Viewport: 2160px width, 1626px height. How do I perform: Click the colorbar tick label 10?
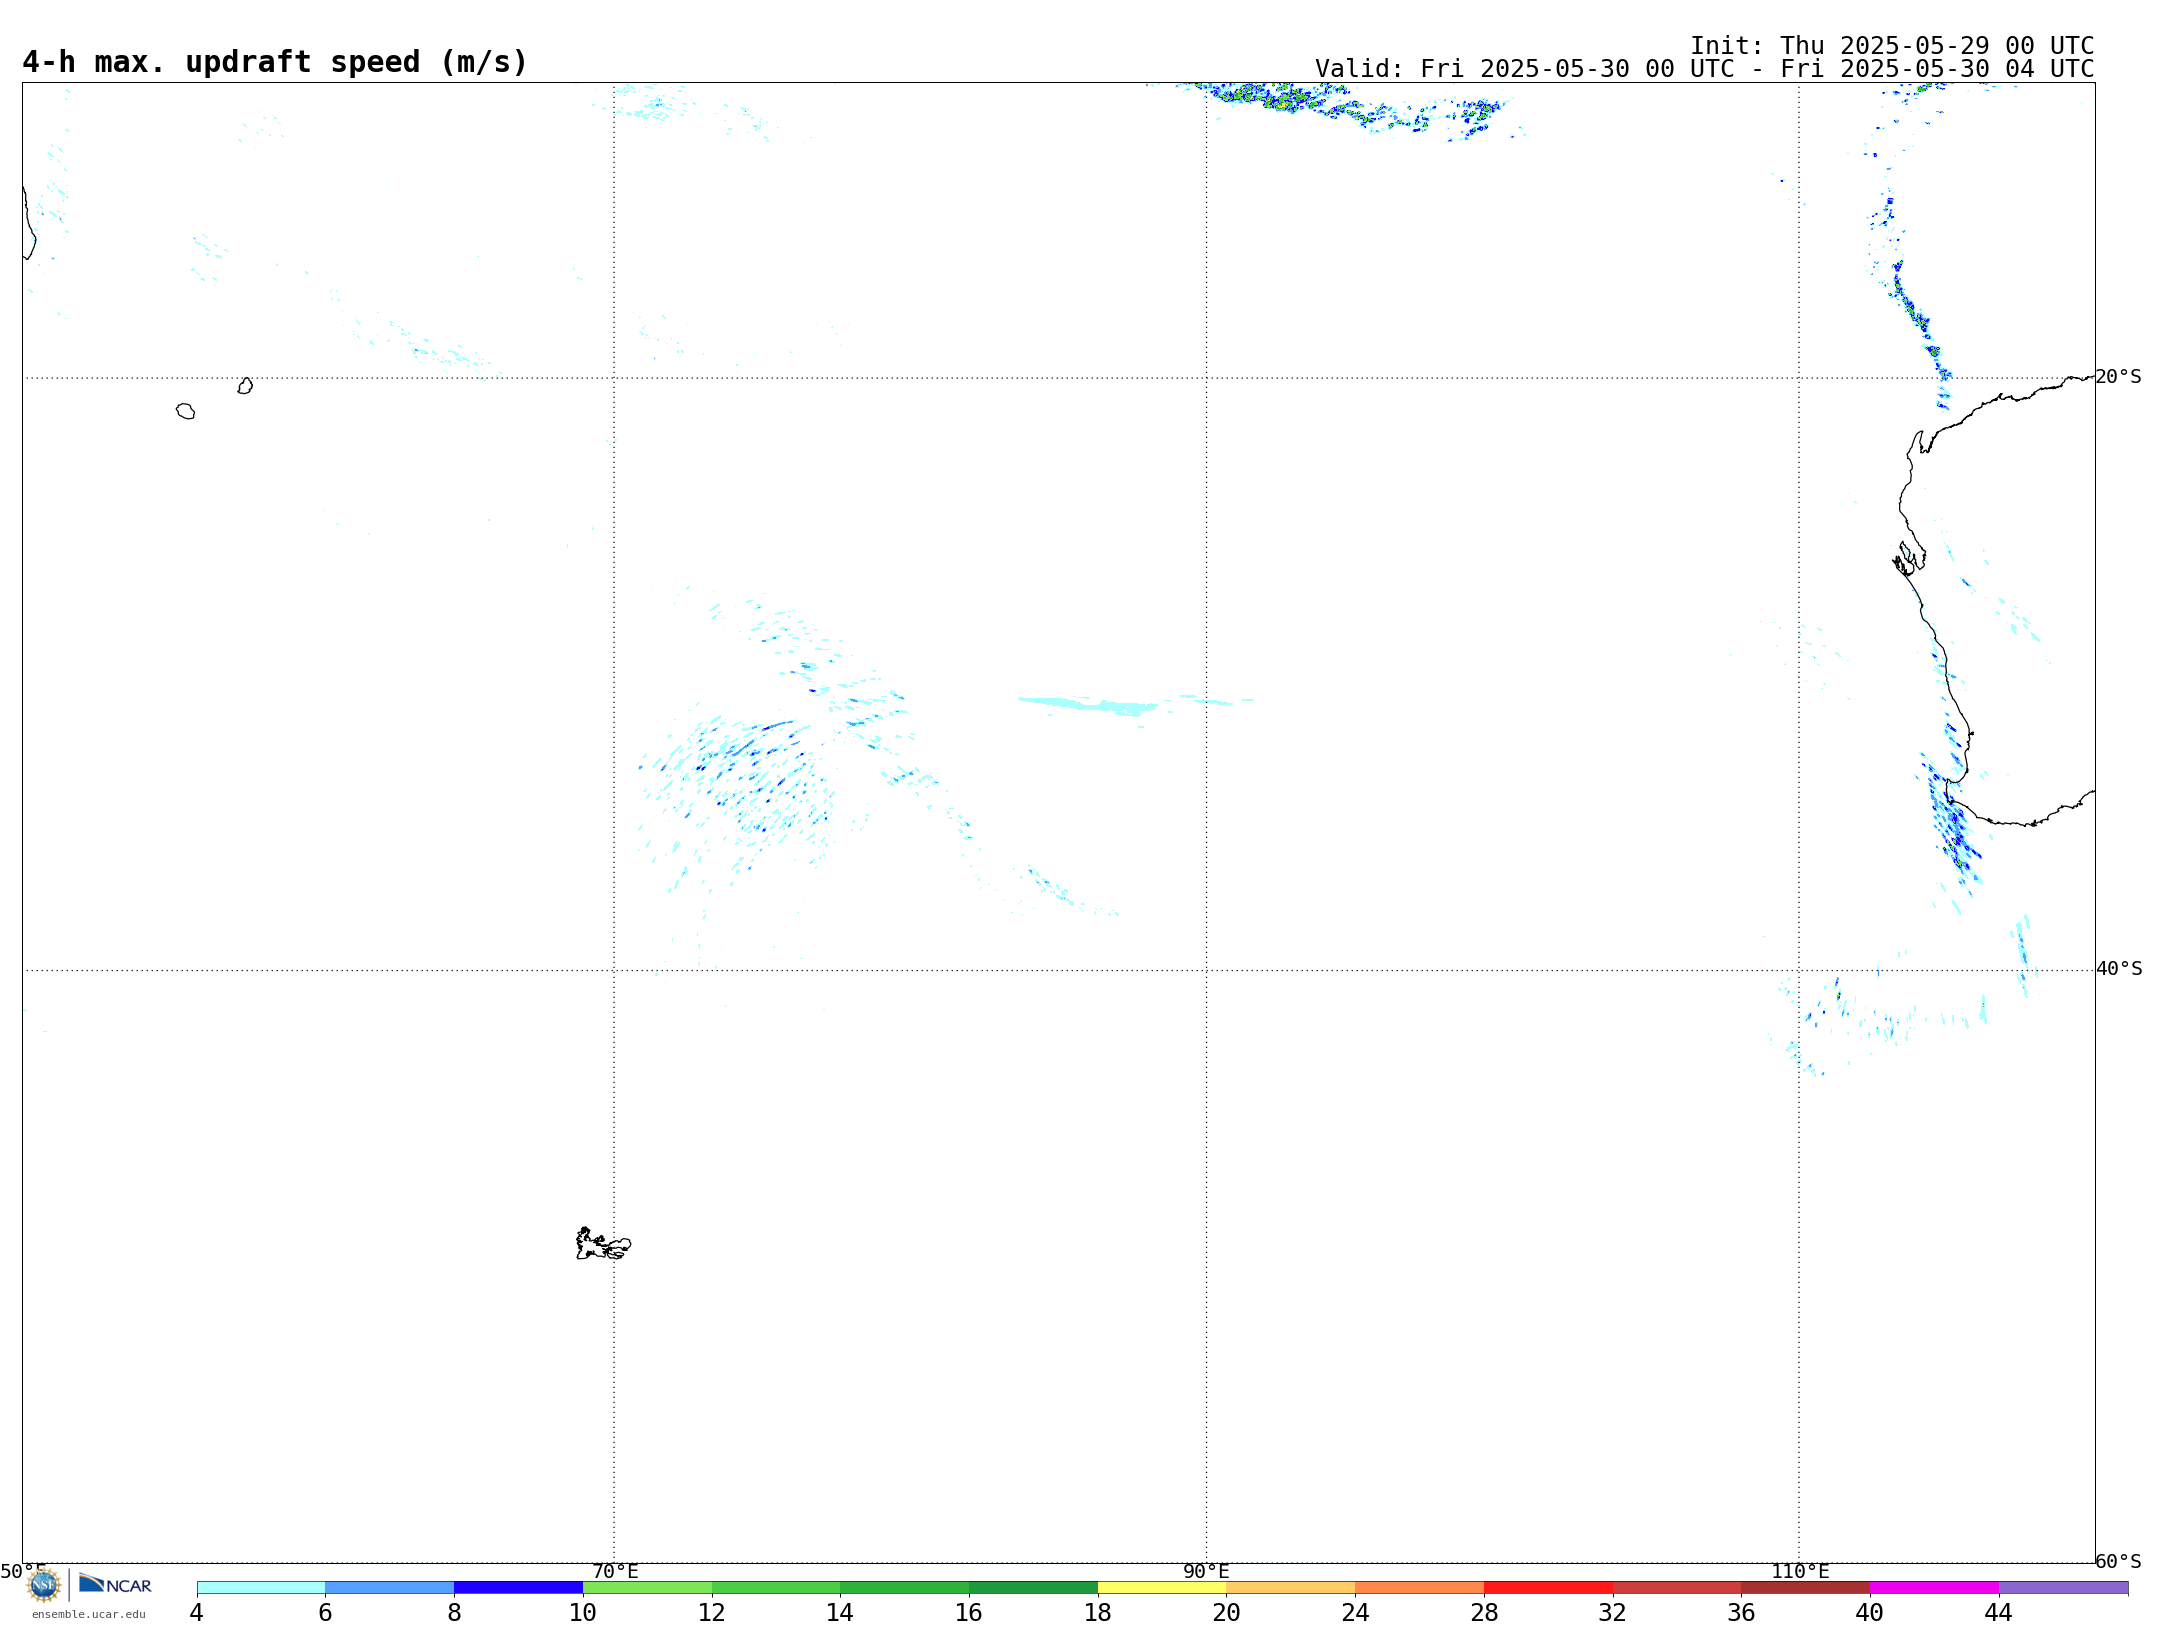tap(583, 1612)
